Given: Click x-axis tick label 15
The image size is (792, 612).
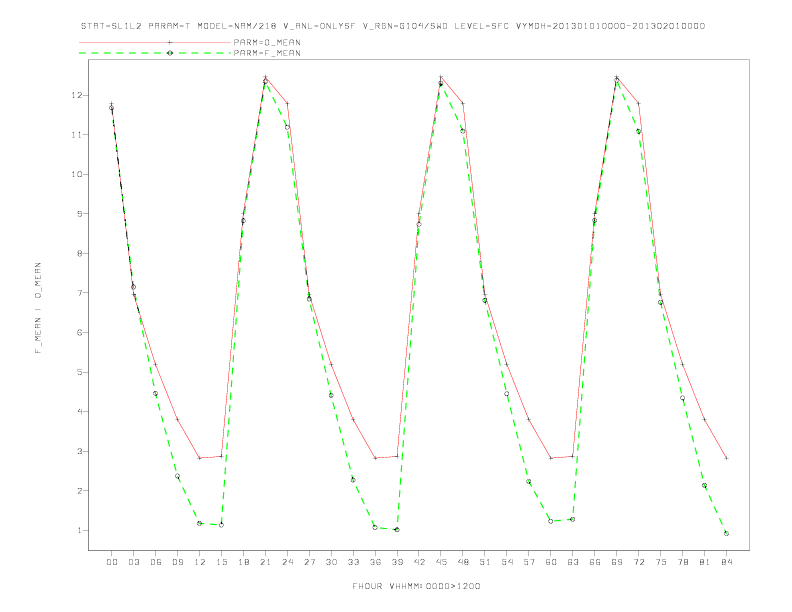Looking at the screenshot, I should (x=221, y=562).
